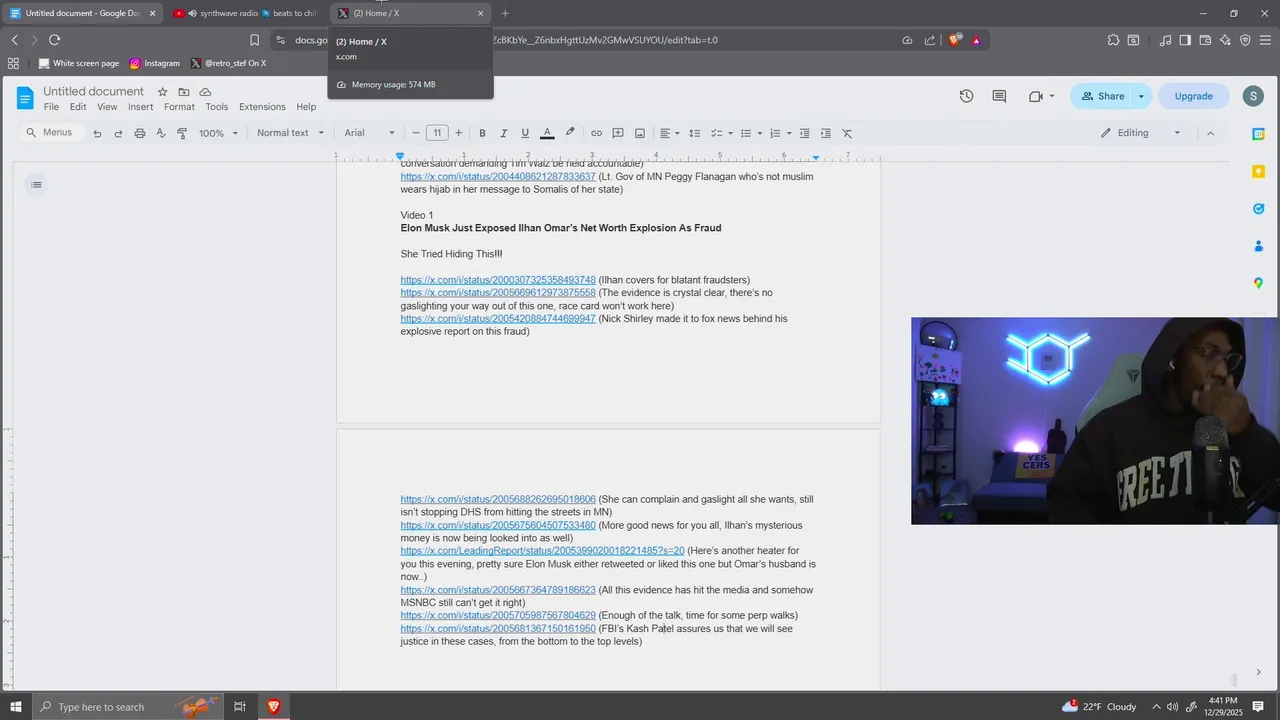Open the Brave Wallet icon
This screenshot has width=1280, height=720.
coord(1205,40)
